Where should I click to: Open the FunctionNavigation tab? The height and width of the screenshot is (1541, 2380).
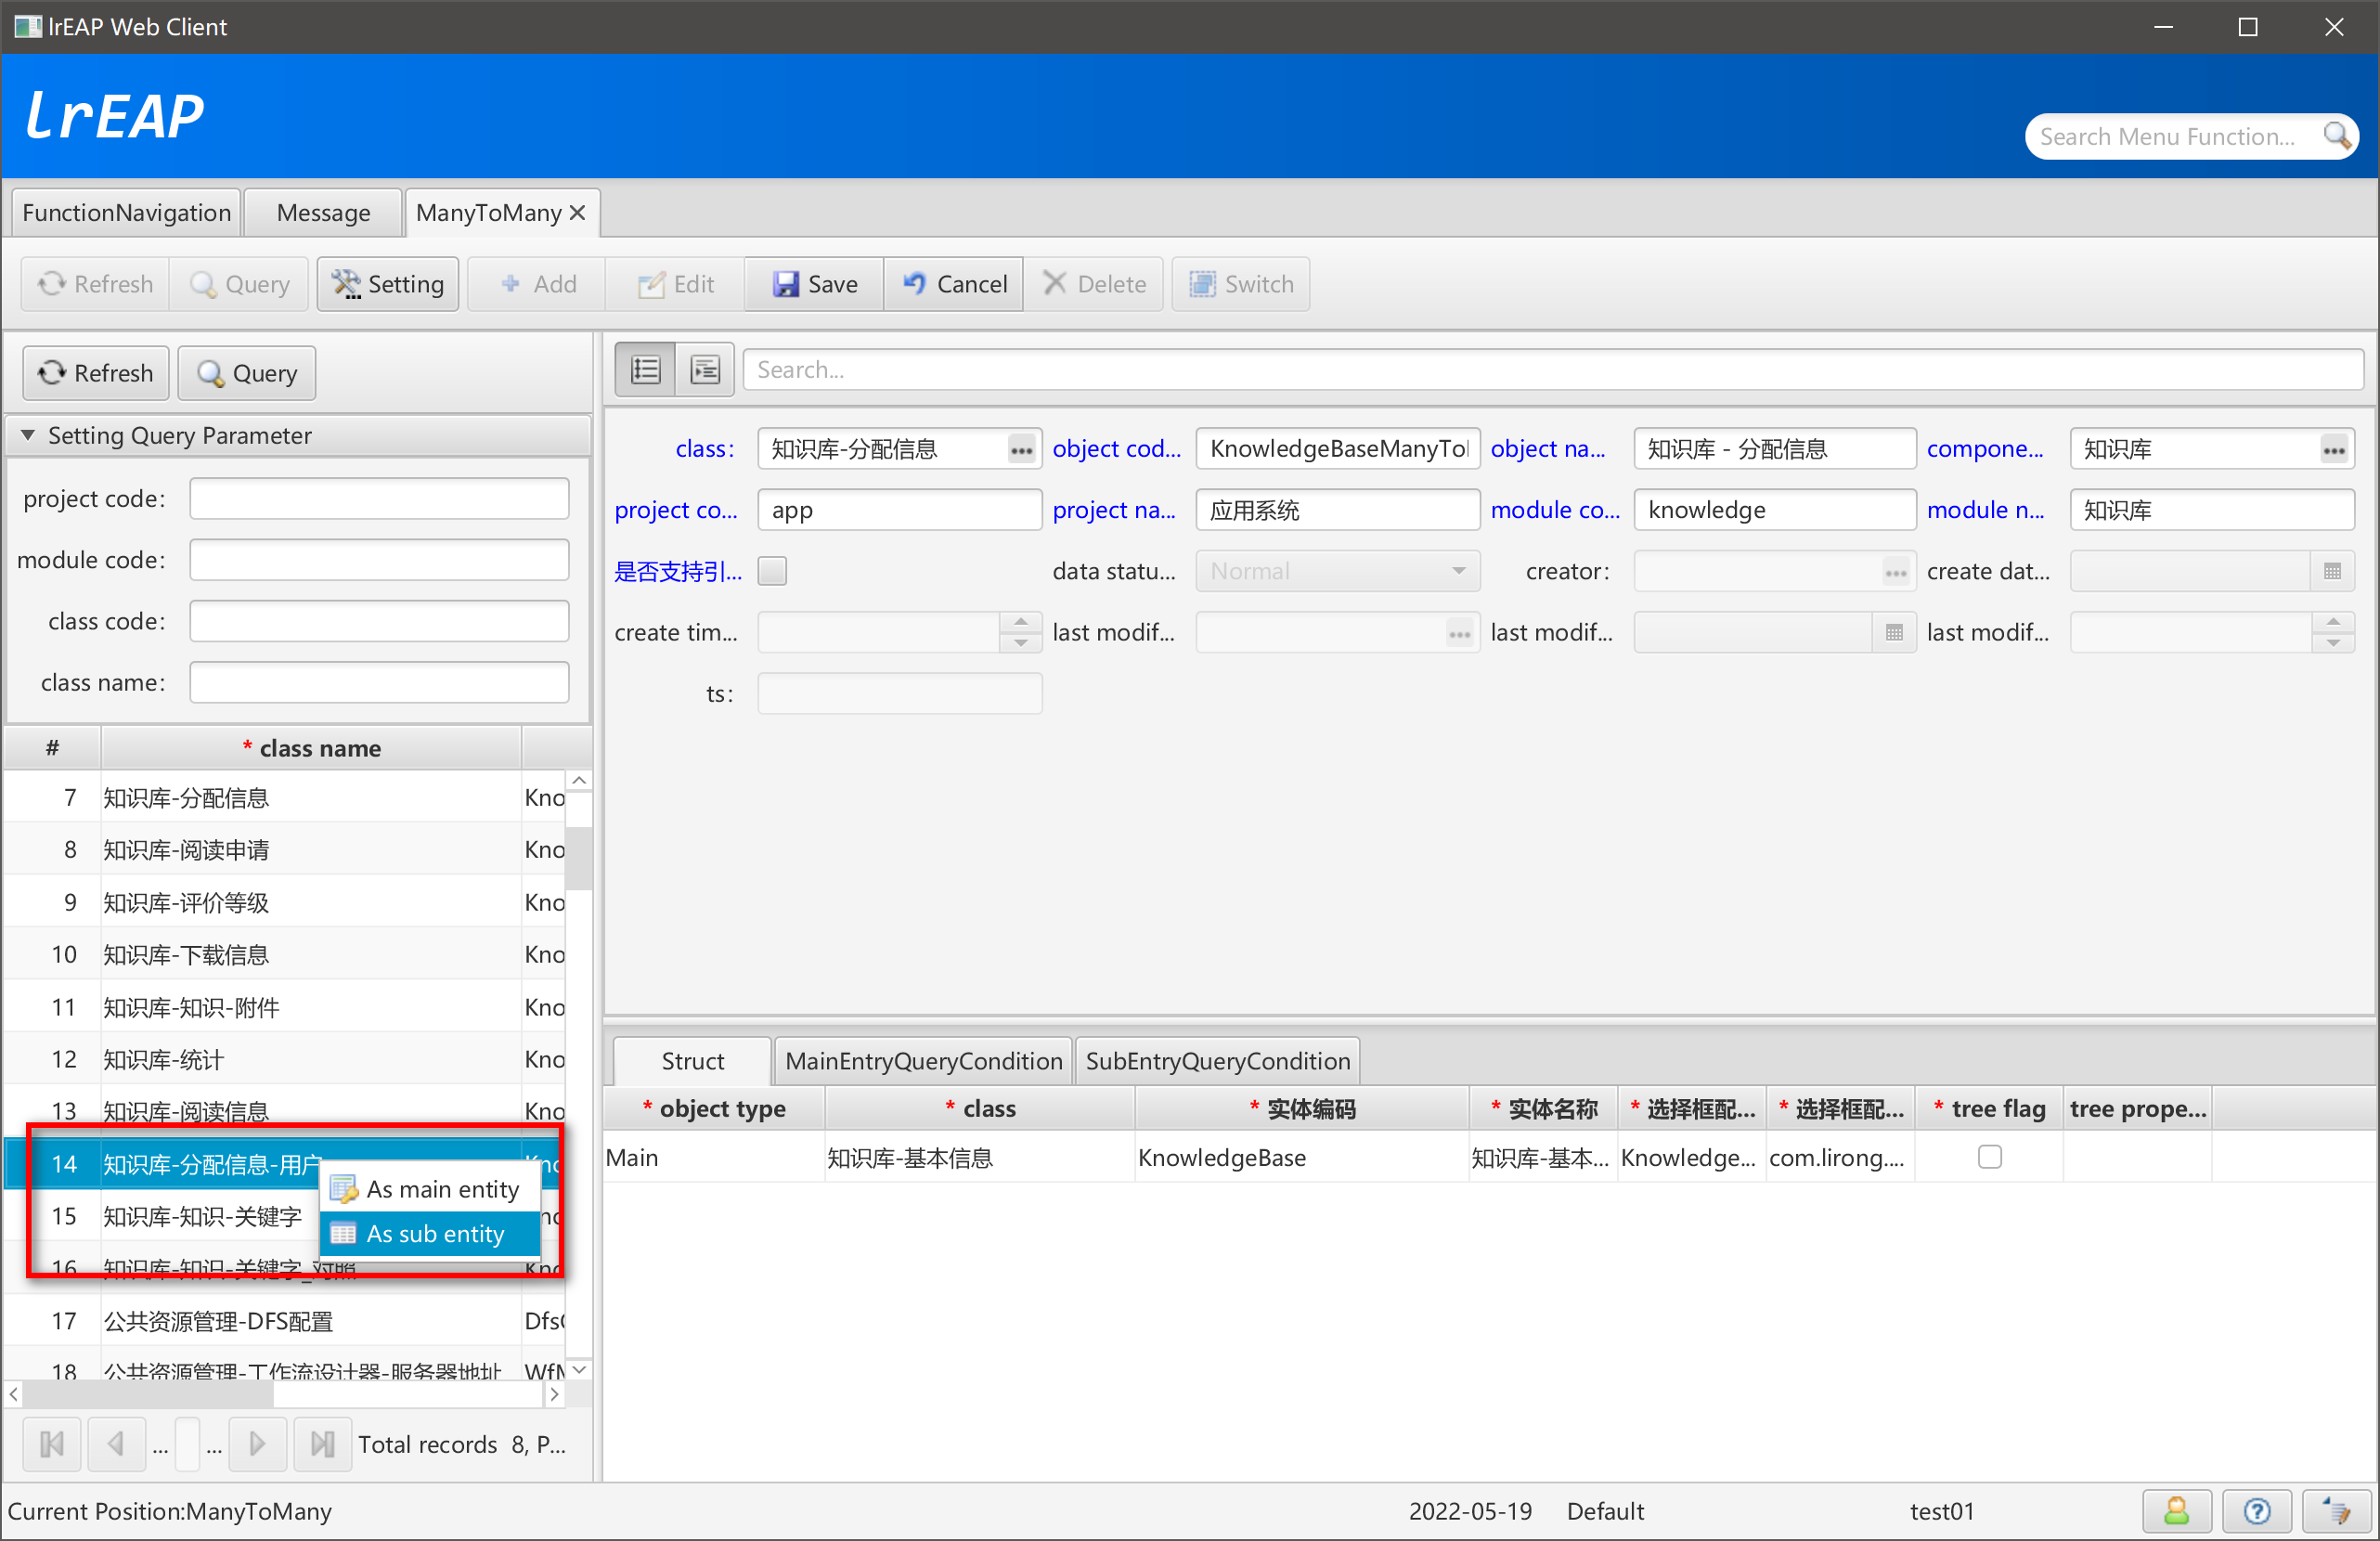click(x=126, y=213)
